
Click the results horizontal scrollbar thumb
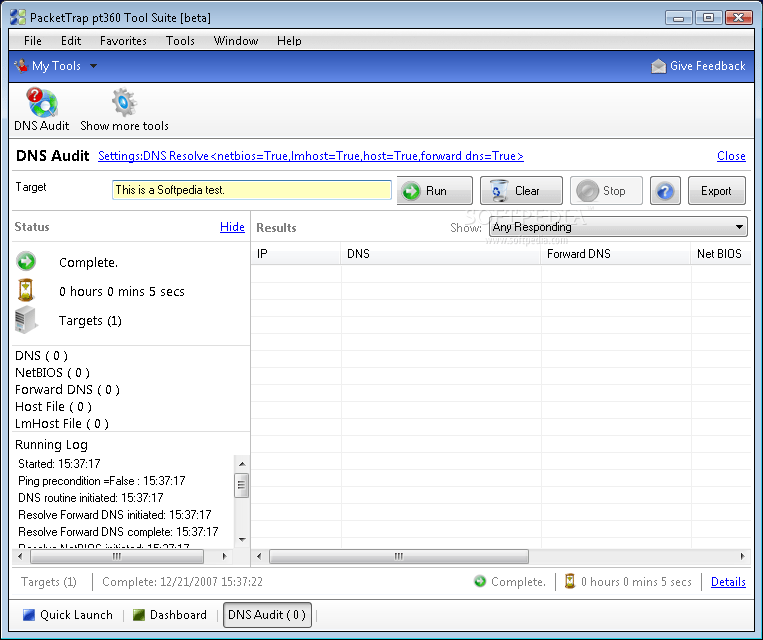point(399,556)
